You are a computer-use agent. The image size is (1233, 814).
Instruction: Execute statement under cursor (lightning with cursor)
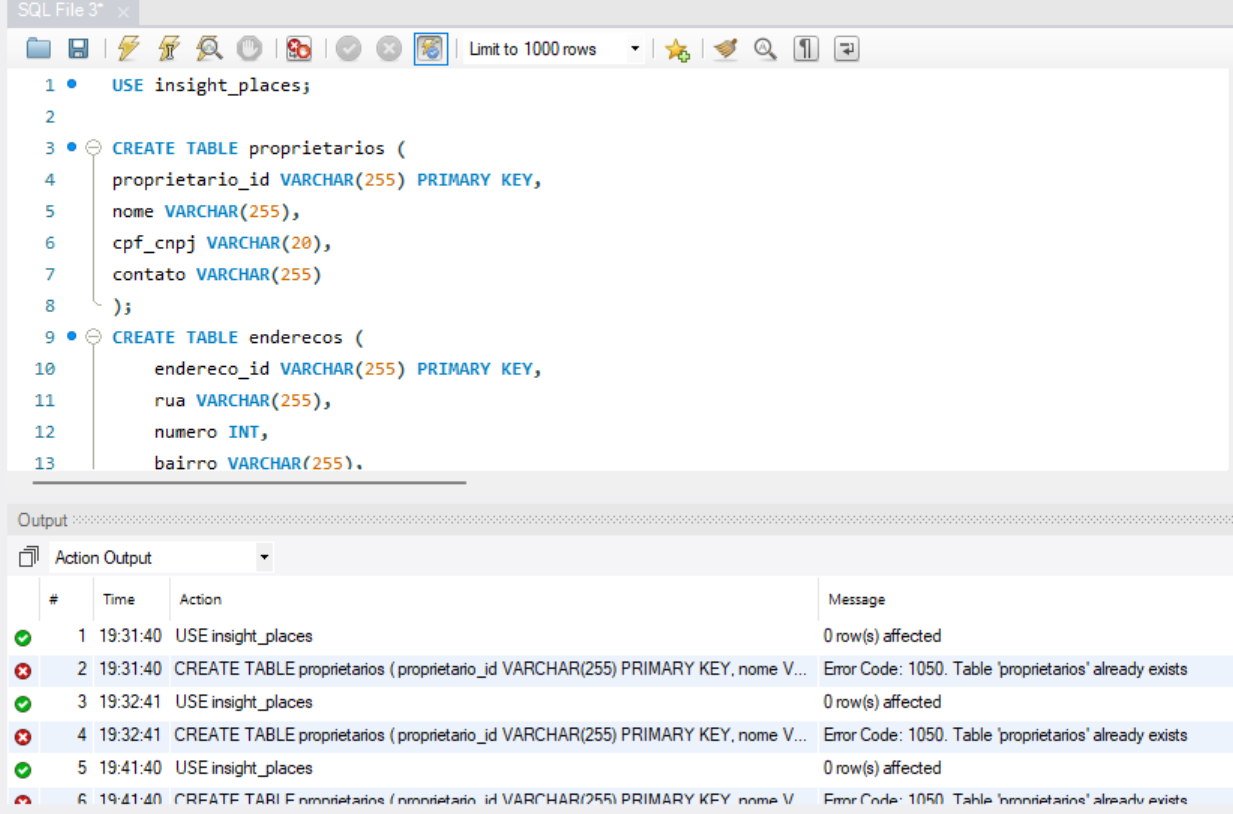pyautogui.click(x=169, y=49)
